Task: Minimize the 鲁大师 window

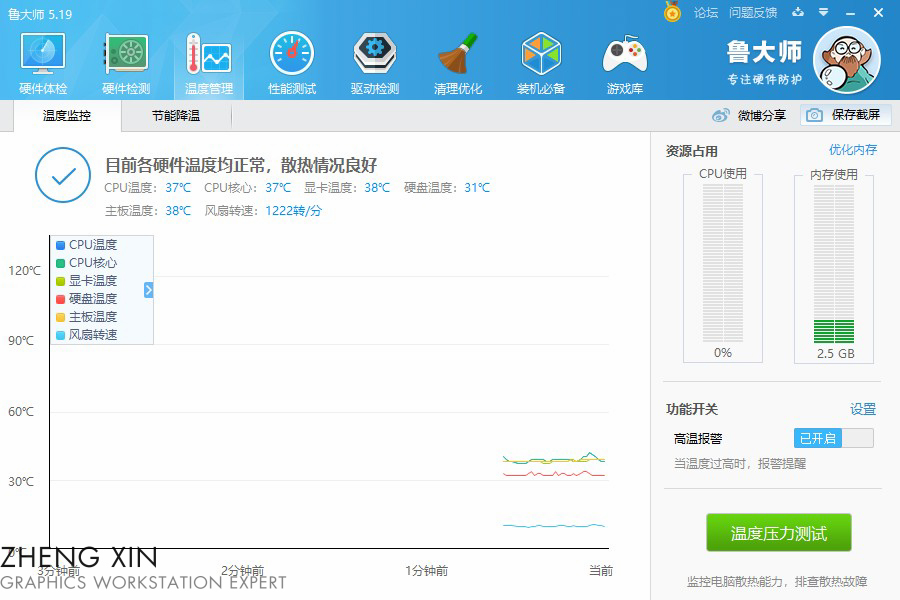Action: [851, 13]
